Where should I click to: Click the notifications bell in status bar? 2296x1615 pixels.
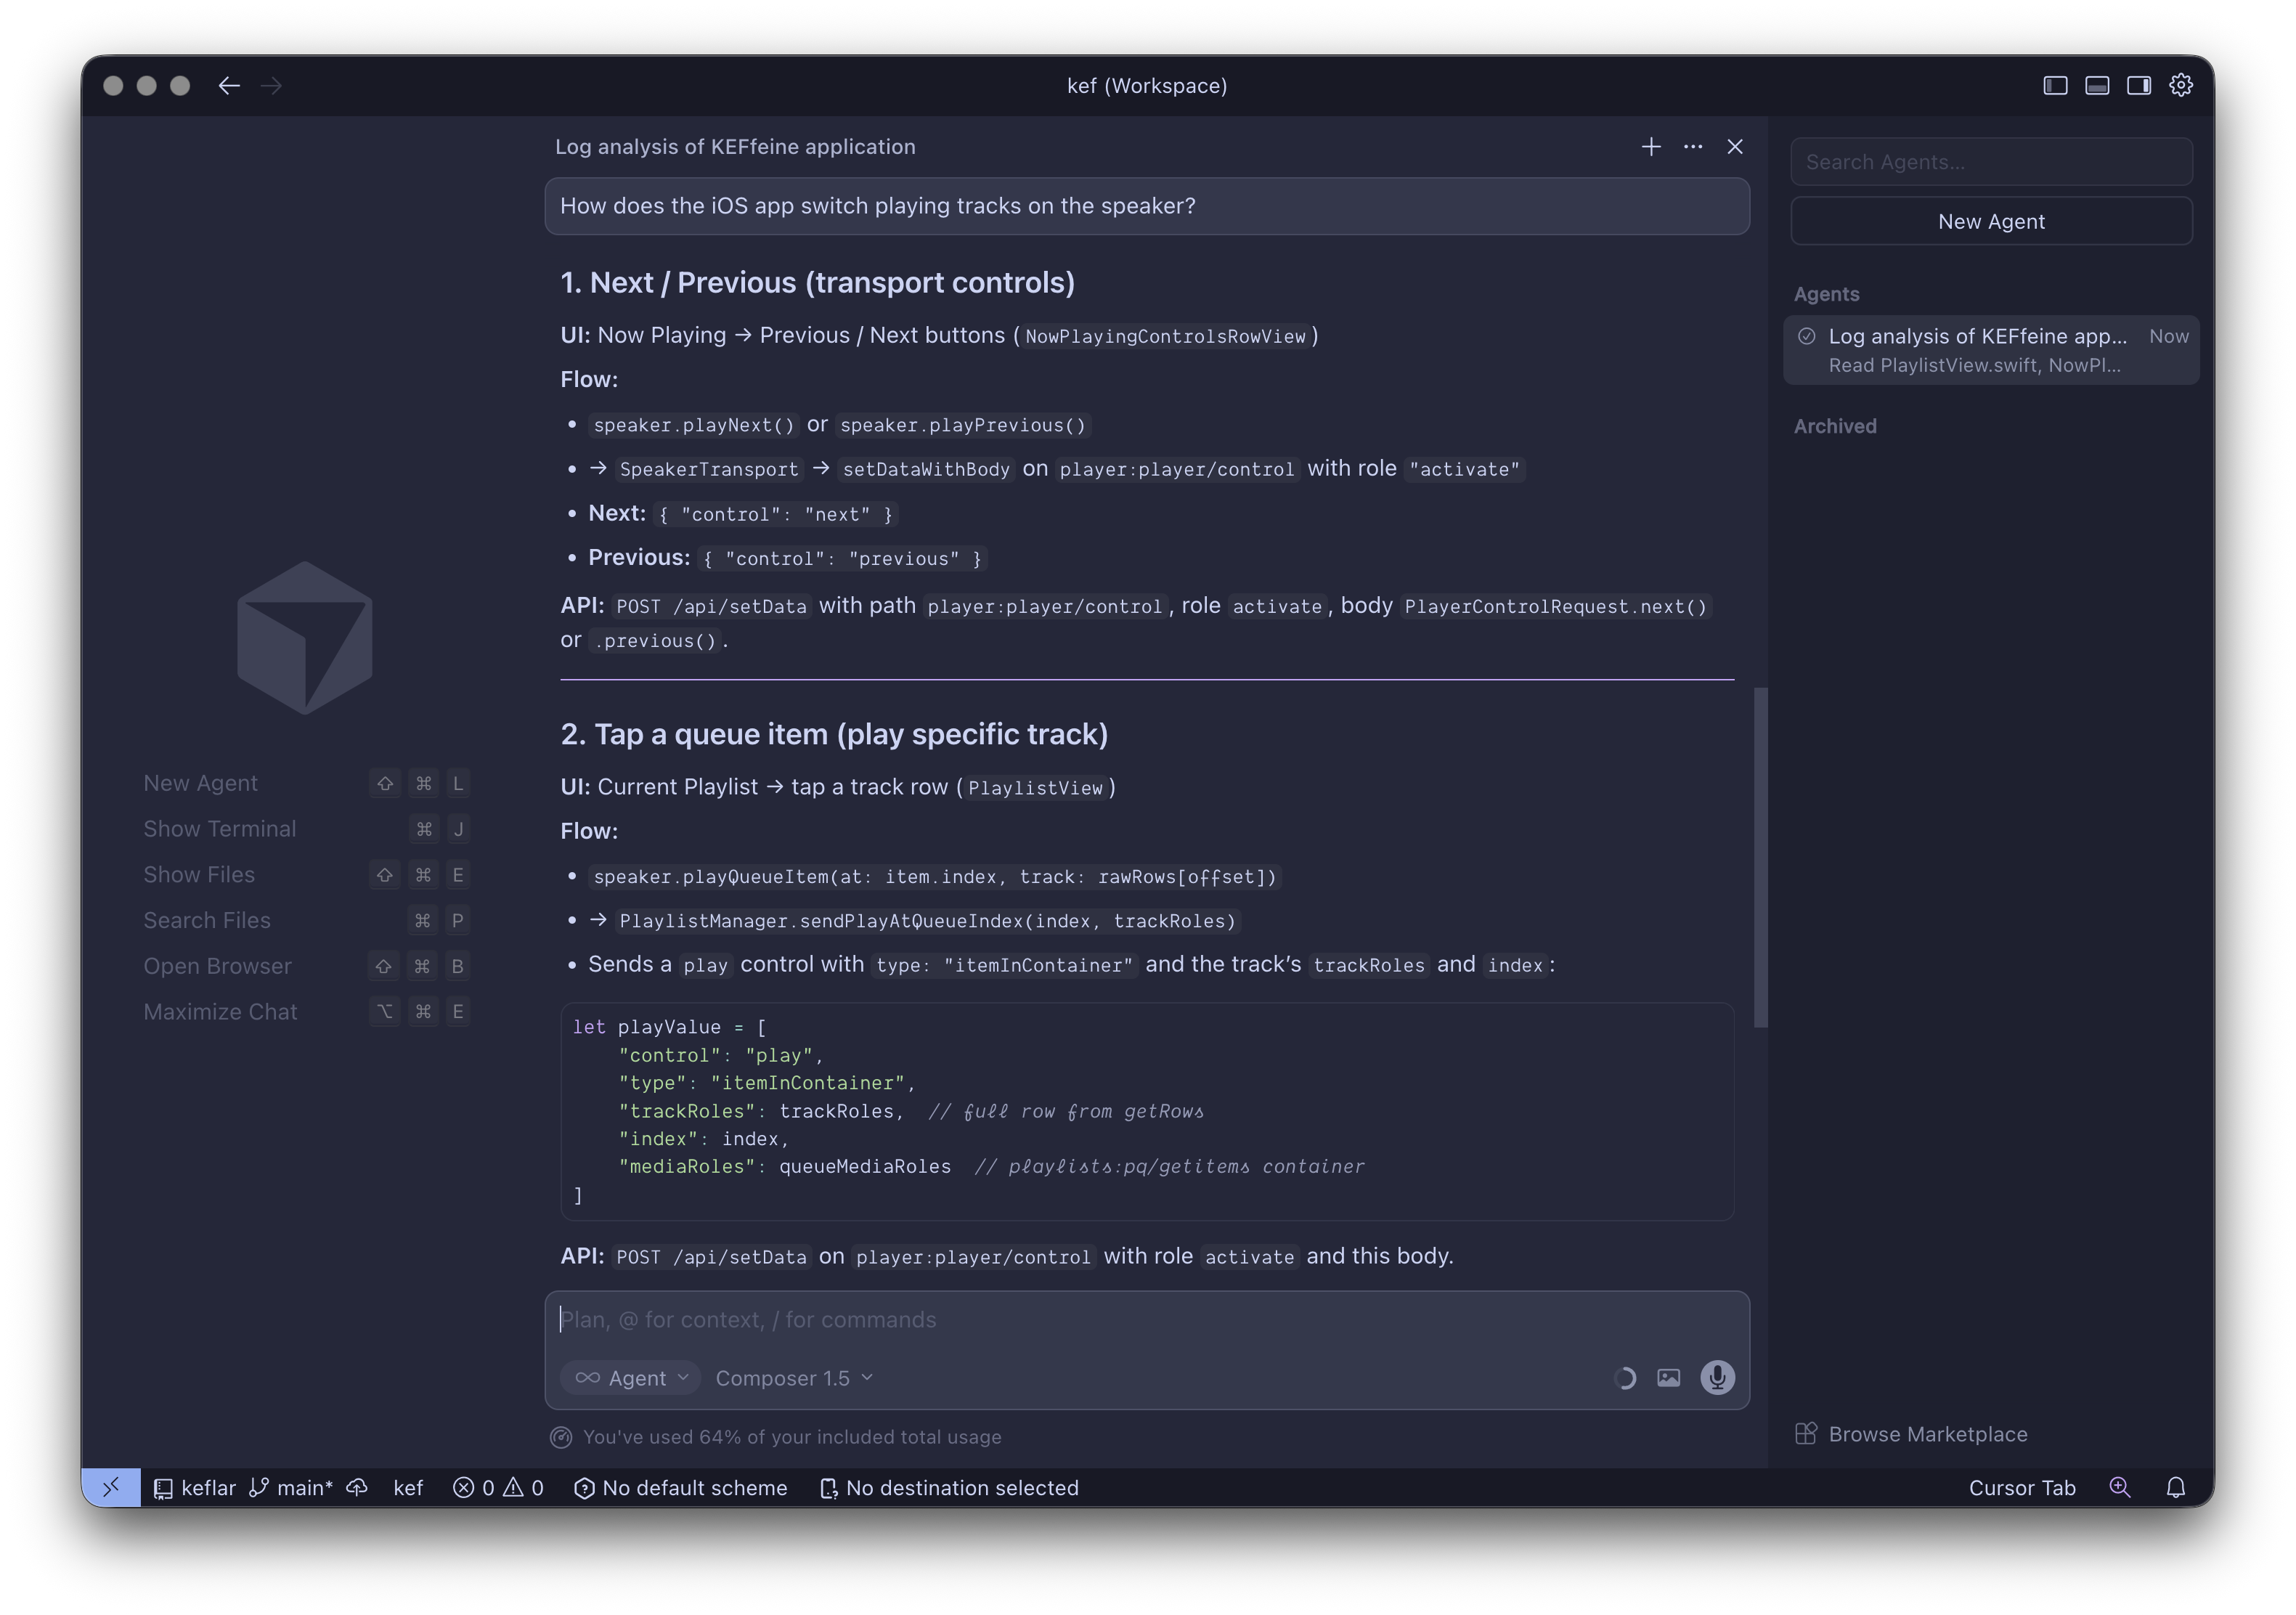[2175, 1487]
